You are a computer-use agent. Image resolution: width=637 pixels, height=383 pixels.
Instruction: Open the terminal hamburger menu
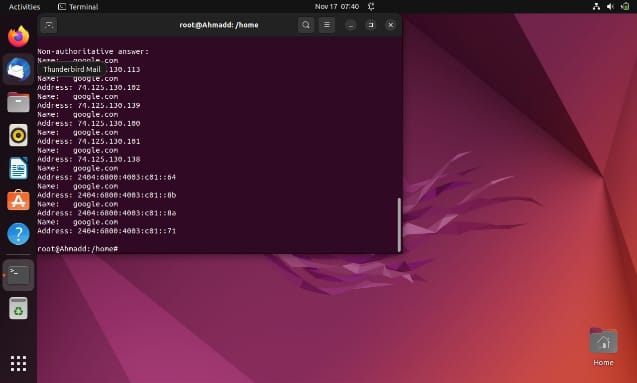(x=327, y=25)
